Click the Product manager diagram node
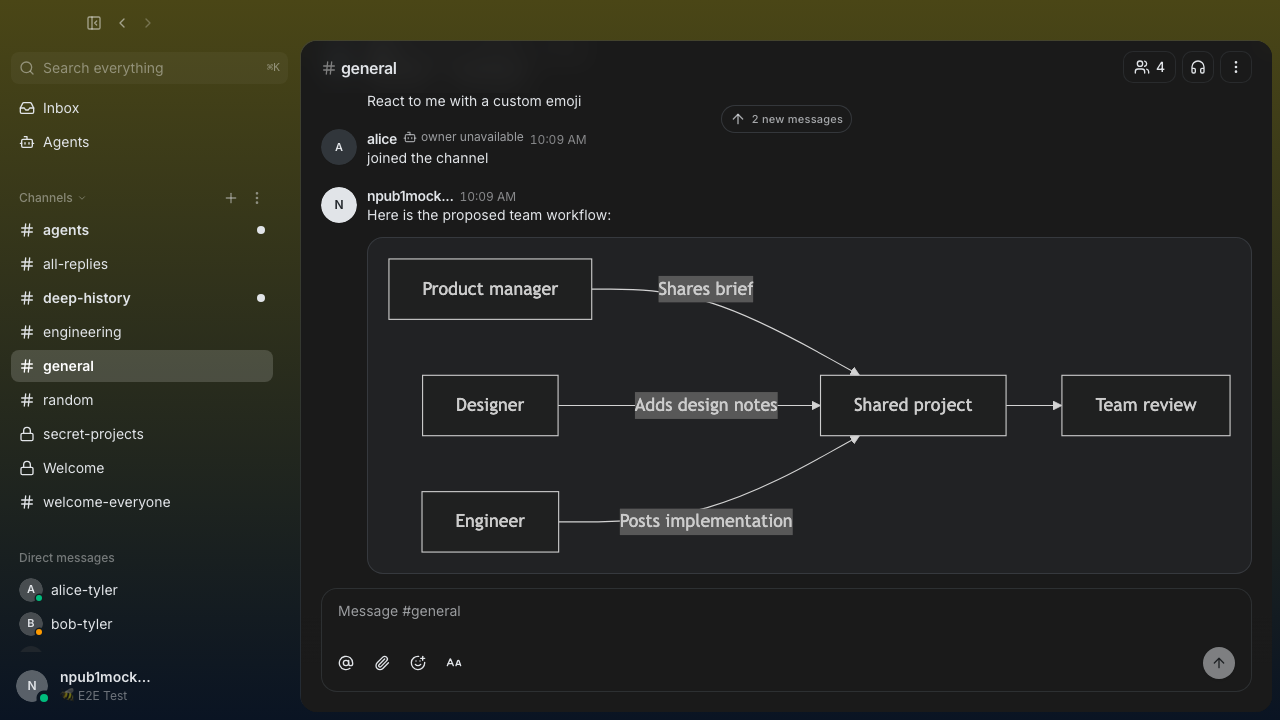Screen dimensions: 1280x720 click(490, 289)
